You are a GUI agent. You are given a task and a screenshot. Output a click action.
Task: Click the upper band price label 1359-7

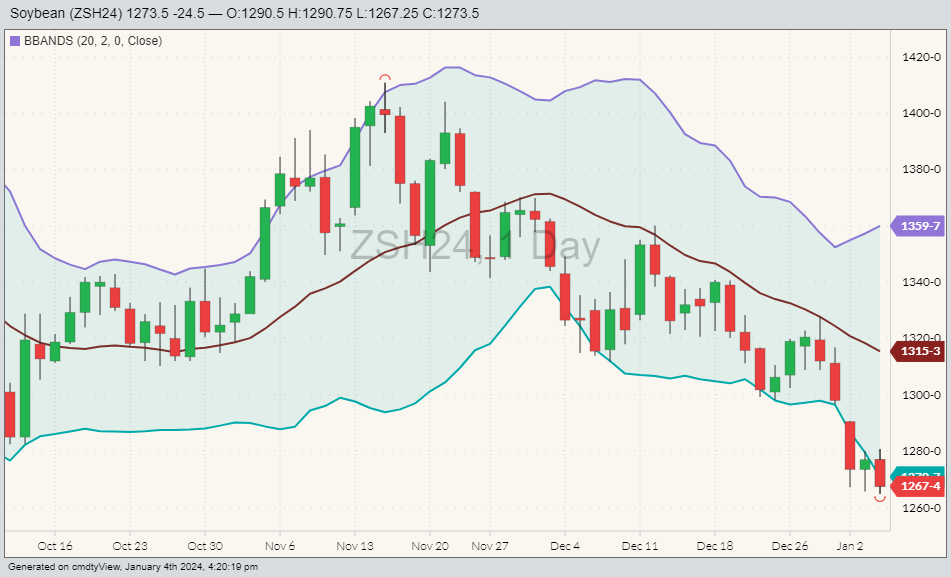click(920, 226)
